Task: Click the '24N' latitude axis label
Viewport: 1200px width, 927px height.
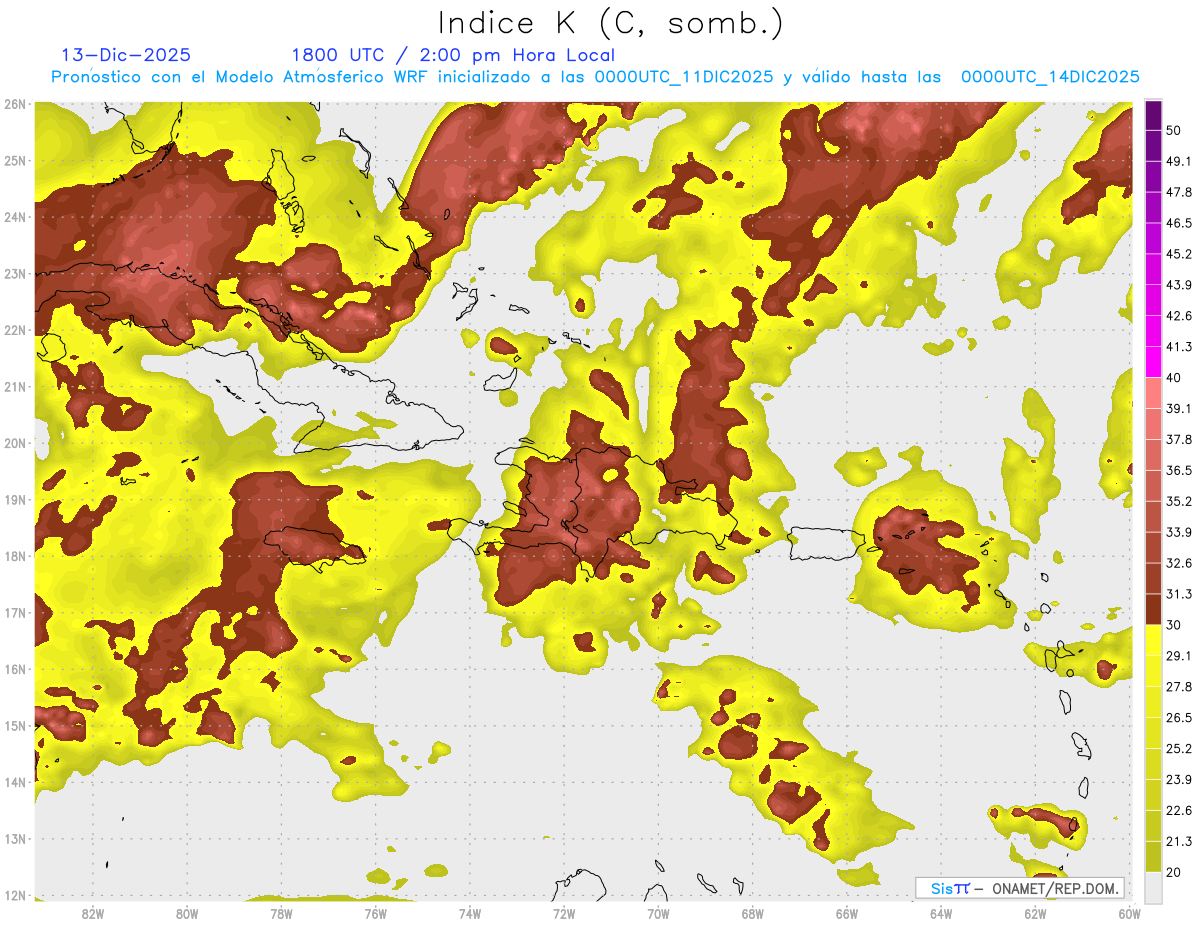Action: (15, 217)
